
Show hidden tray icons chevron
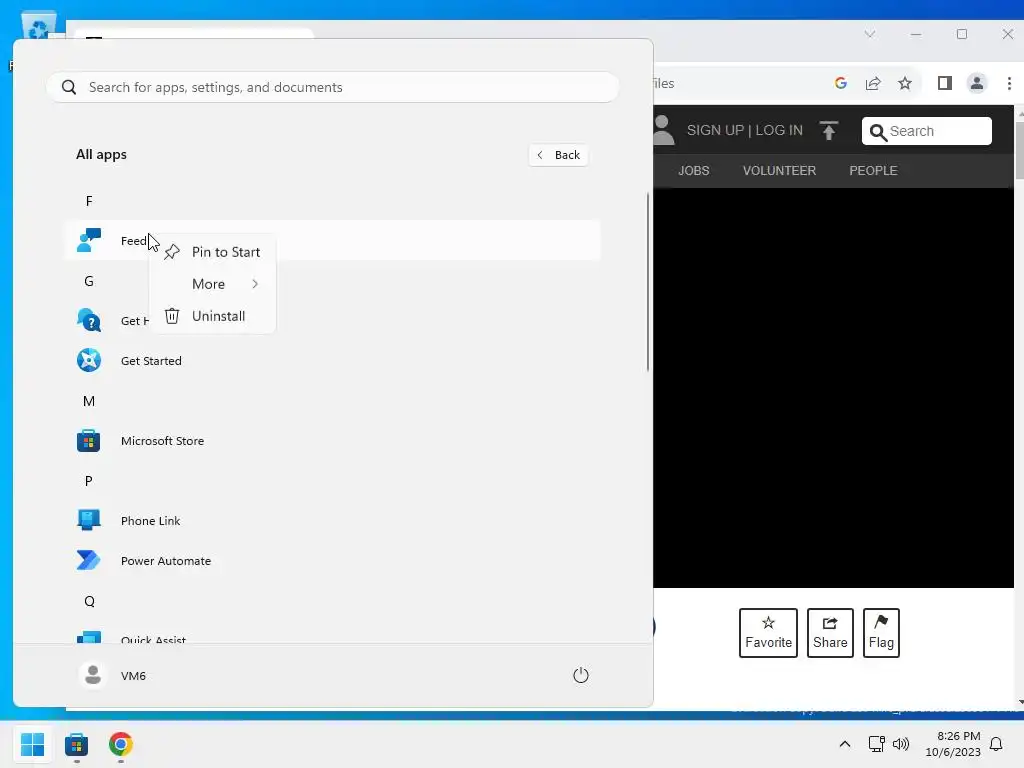point(844,744)
